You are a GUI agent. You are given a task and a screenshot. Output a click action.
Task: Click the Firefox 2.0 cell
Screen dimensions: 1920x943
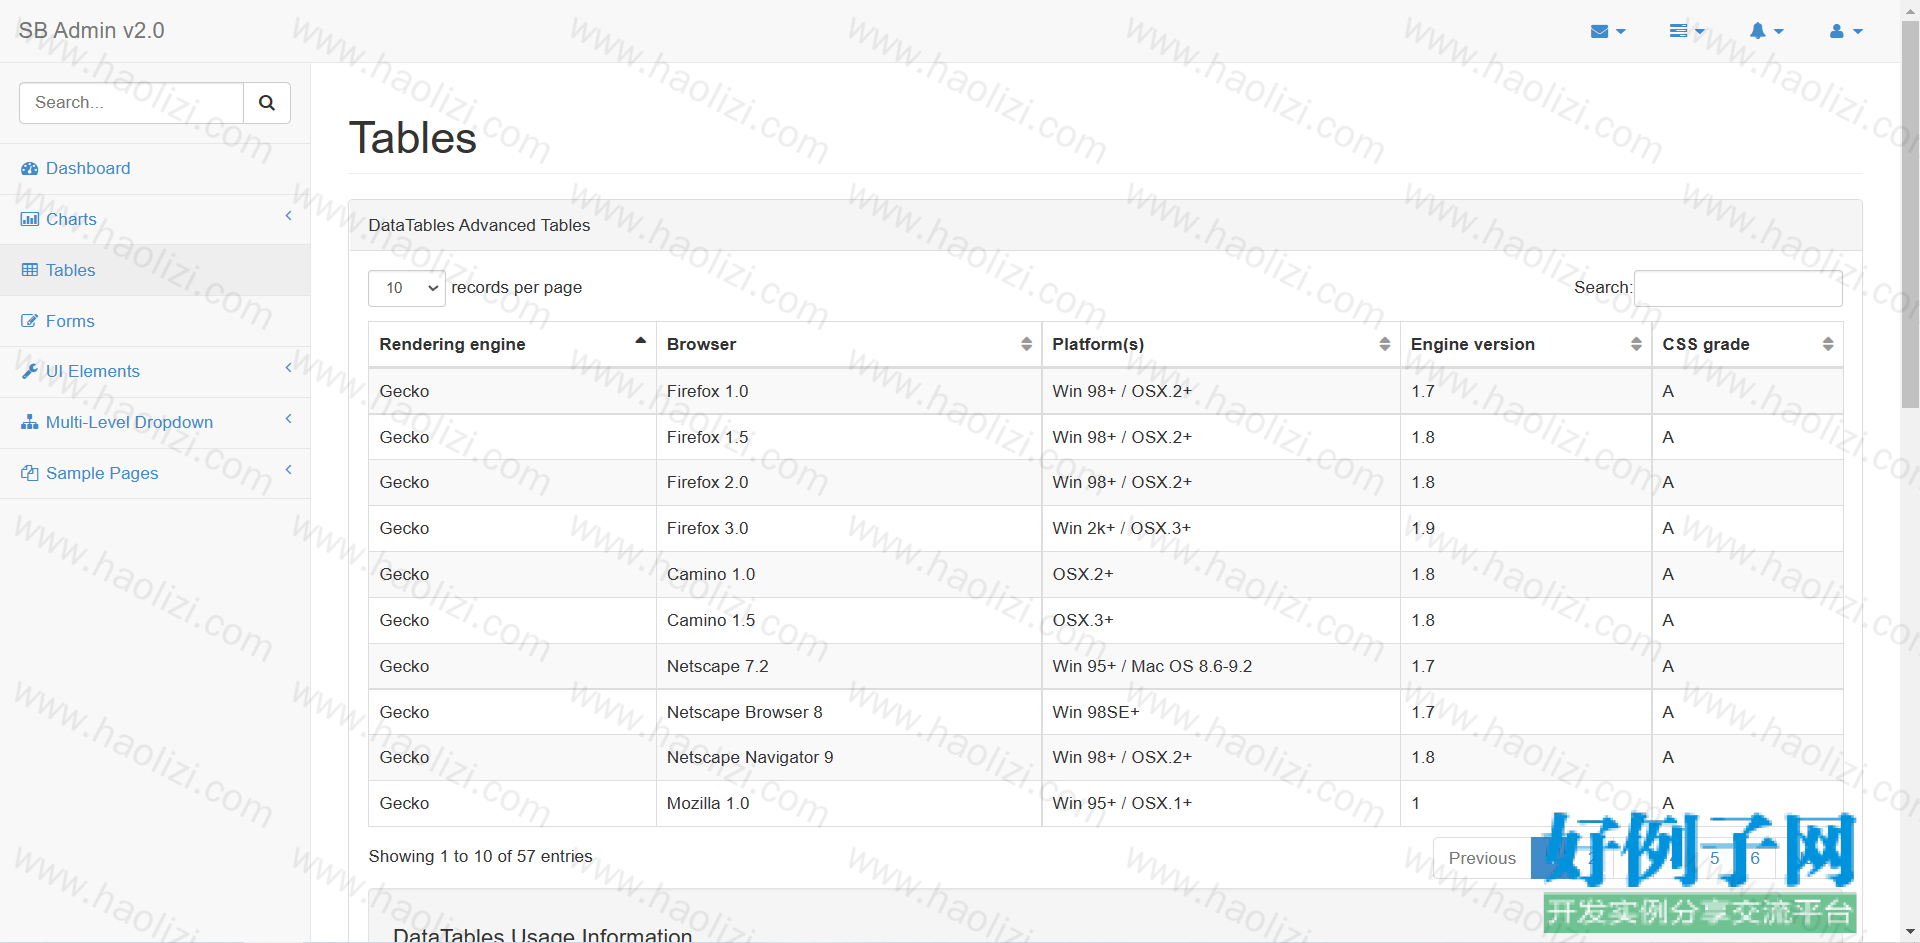pos(849,483)
